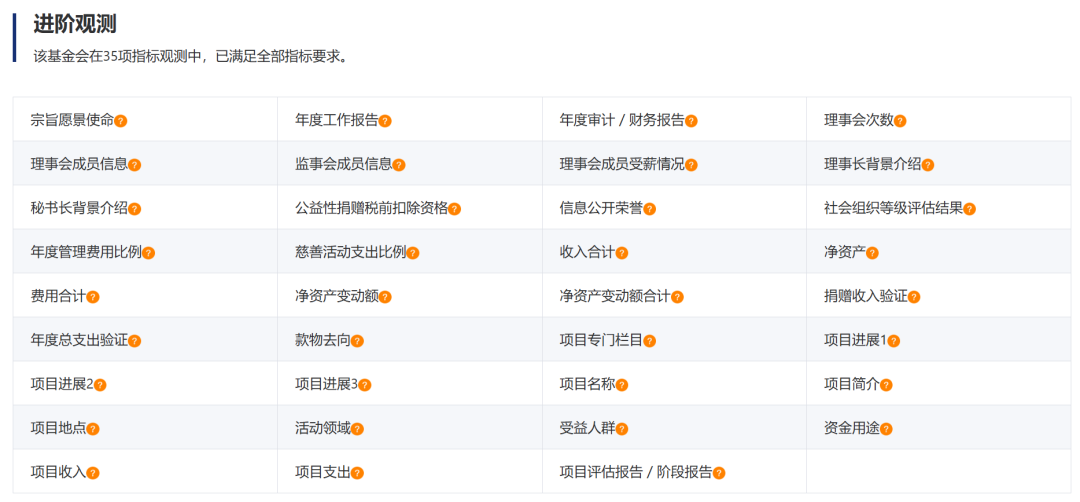The width and height of the screenshot is (1080, 502).
Task: Click help icon next to 活动领域
Action: pyautogui.click(x=357, y=430)
